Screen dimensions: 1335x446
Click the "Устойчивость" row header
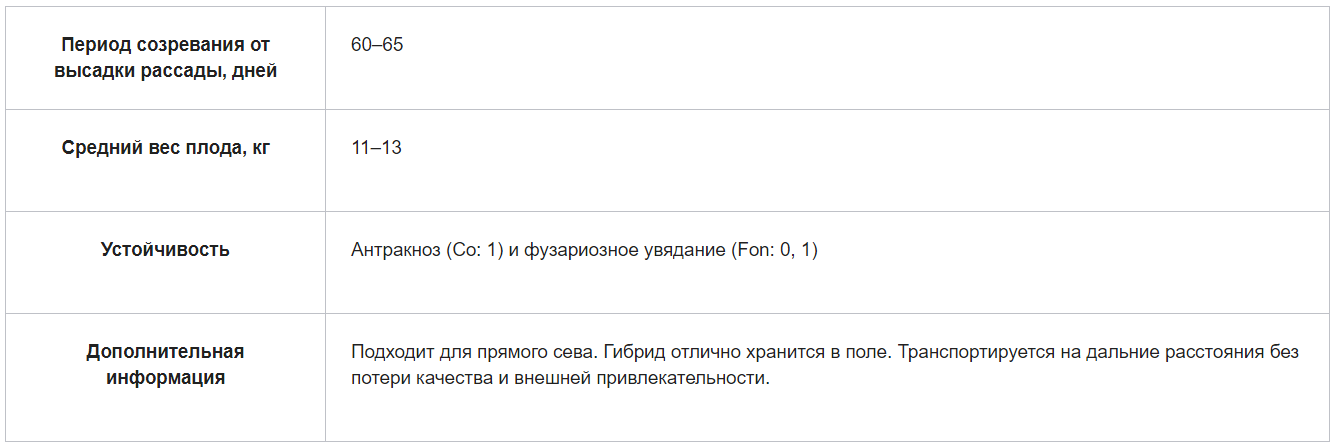click(165, 250)
